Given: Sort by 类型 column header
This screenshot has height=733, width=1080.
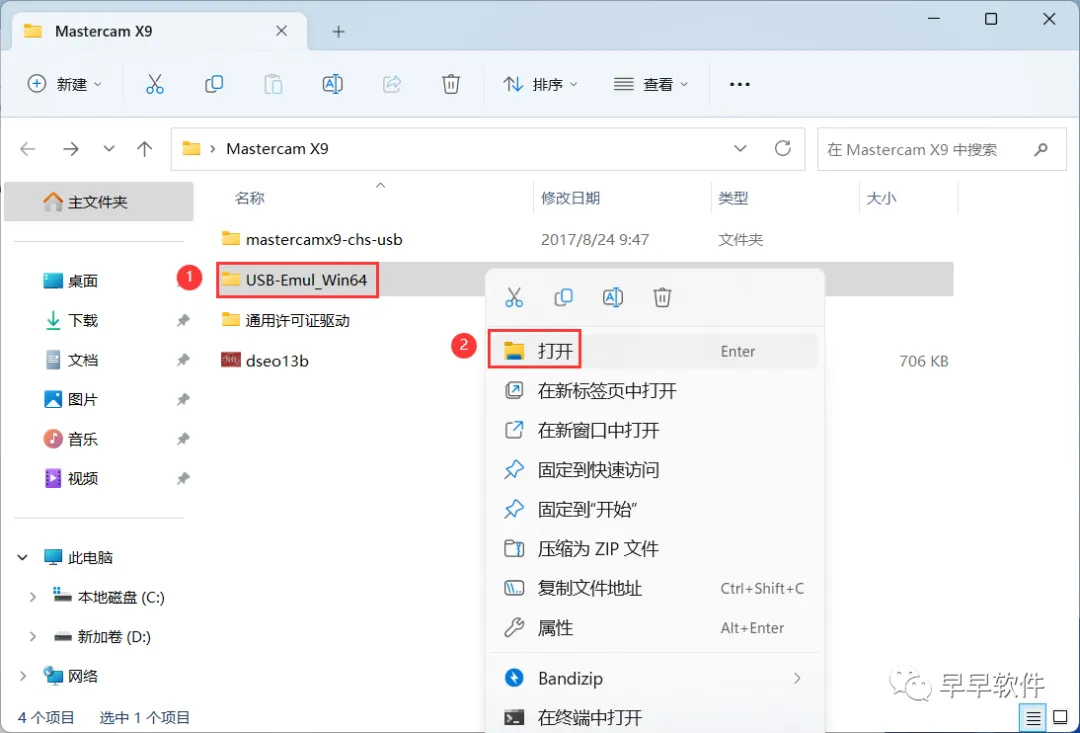Looking at the screenshot, I should point(733,198).
